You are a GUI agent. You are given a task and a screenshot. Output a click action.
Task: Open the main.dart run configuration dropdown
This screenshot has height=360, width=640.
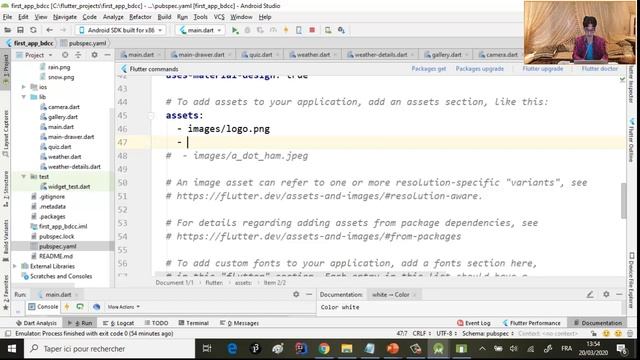(x=200, y=30)
